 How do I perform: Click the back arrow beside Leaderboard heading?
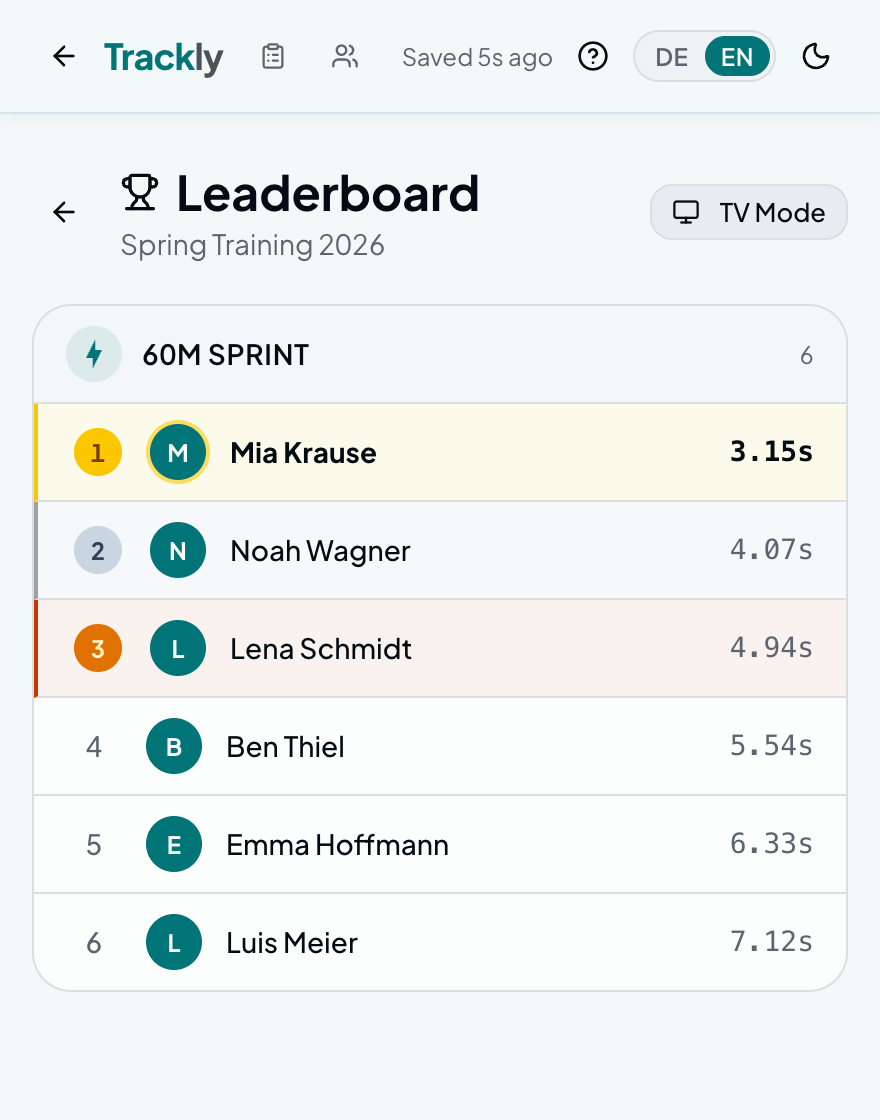click(x=63, y=212)
